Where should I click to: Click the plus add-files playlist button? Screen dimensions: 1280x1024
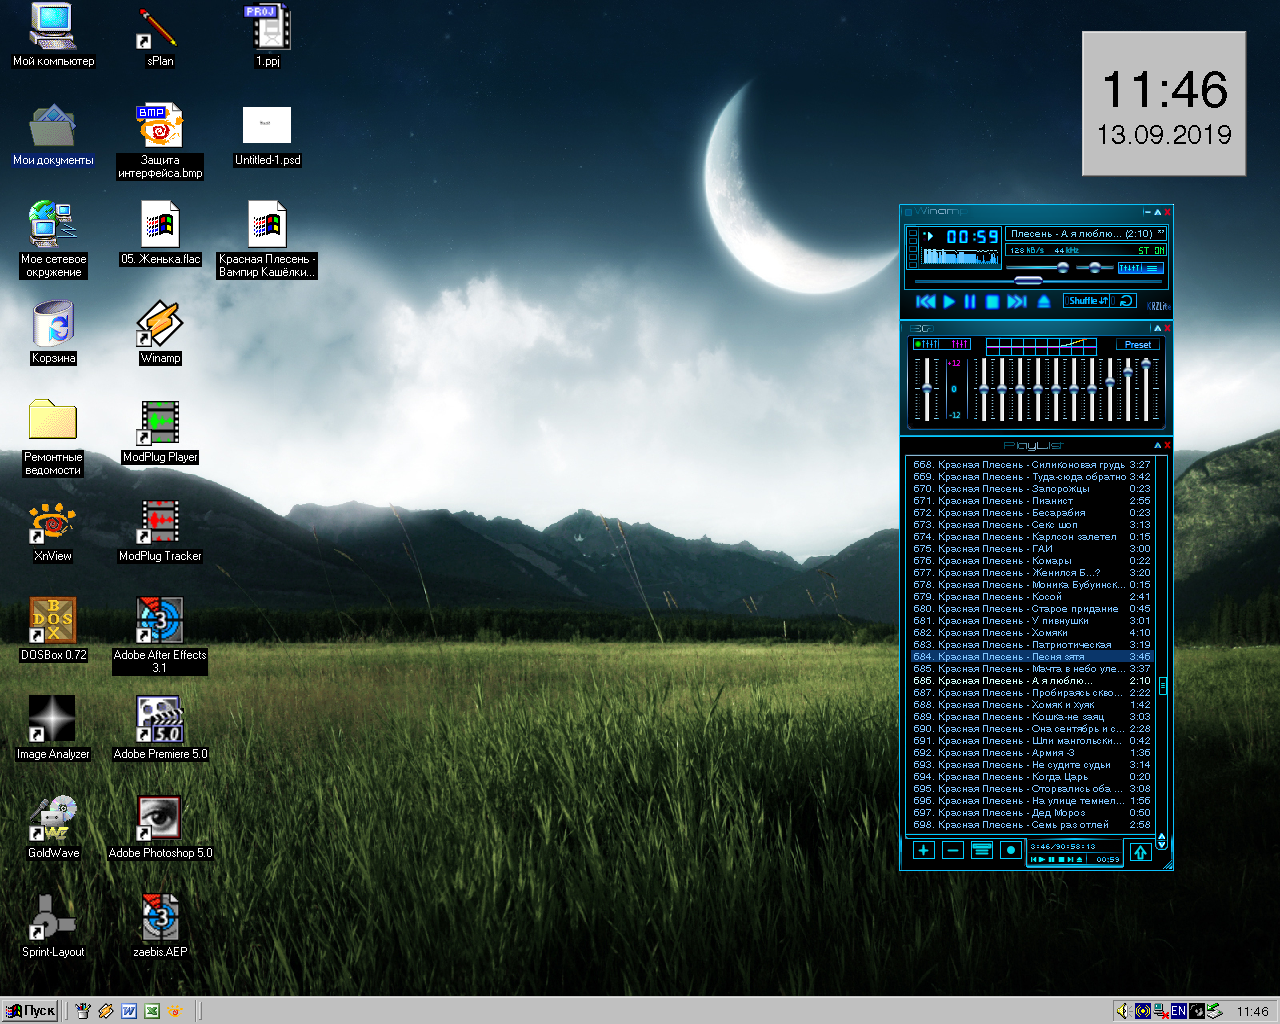(x=923, y=850)
